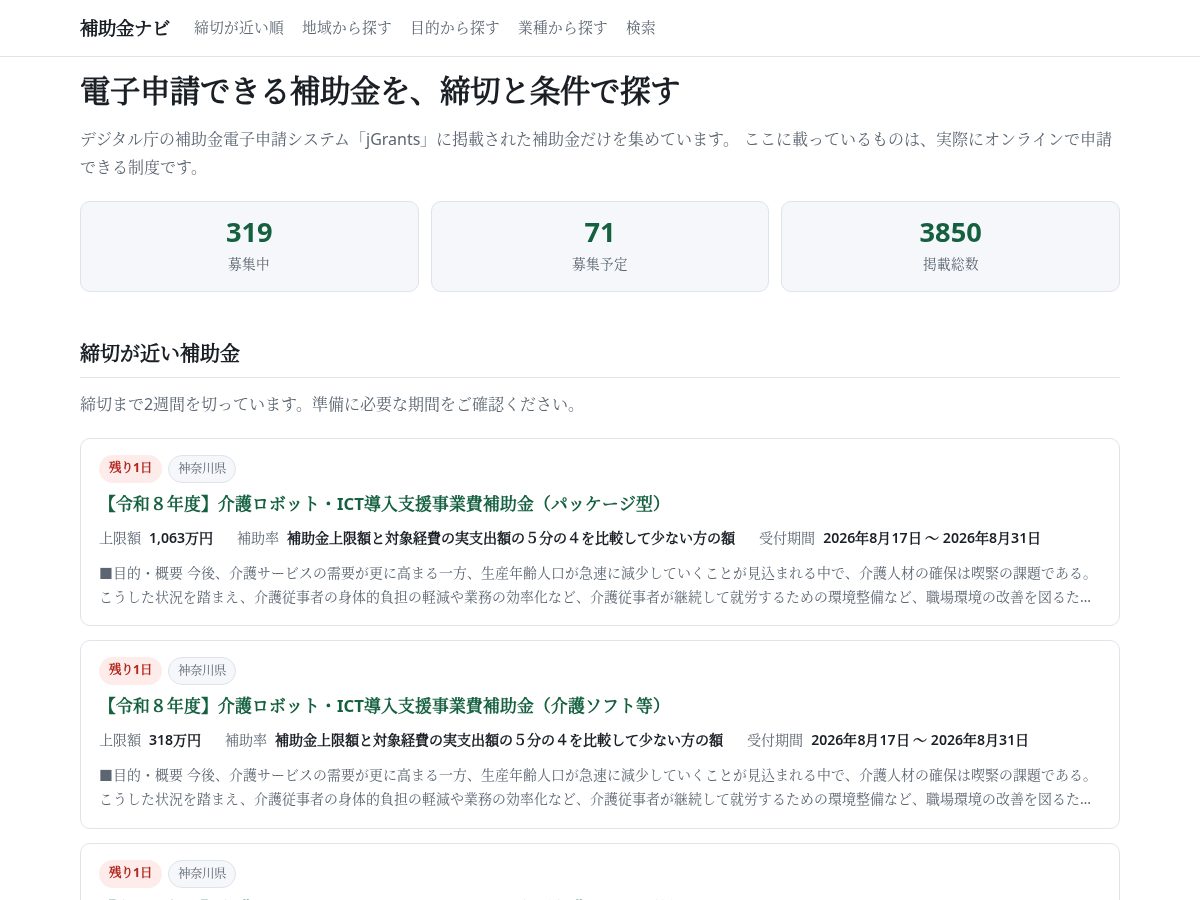Open パッケージ型 subsidy title link
This screenshot has width=1200, height=900.
click(x=384, y=503)
